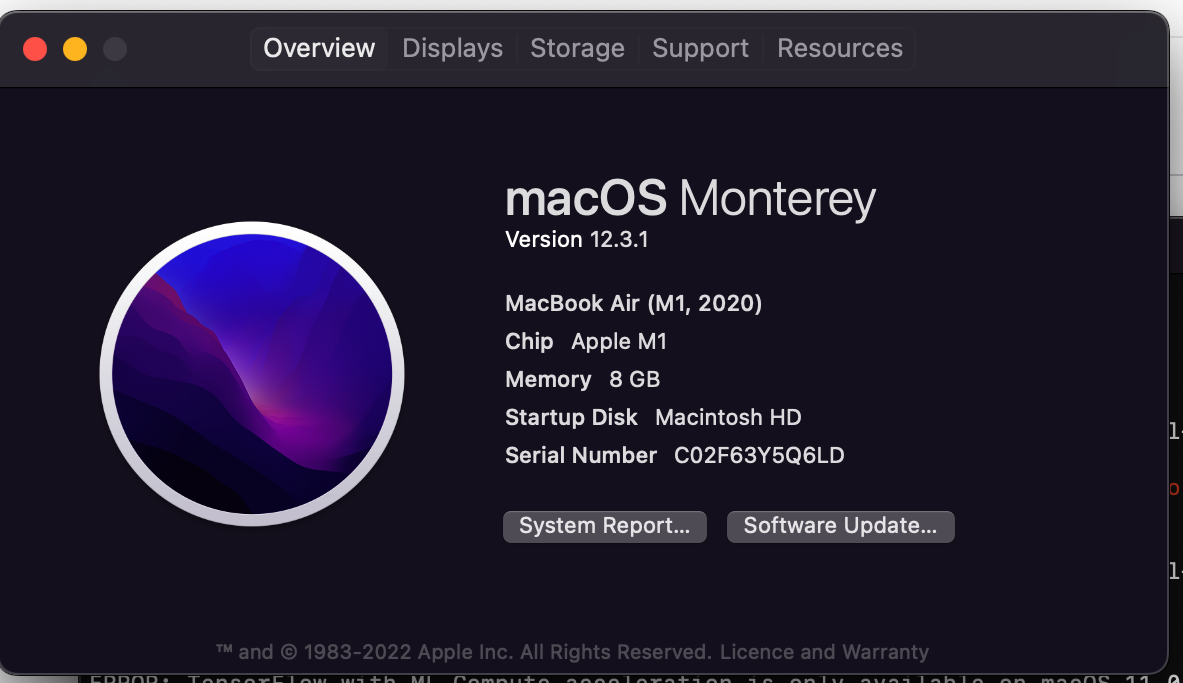The height and width of the screenshot is (683, 1183).
Task: Click Version 12.3.1 to reveal build
Action: 577,240
